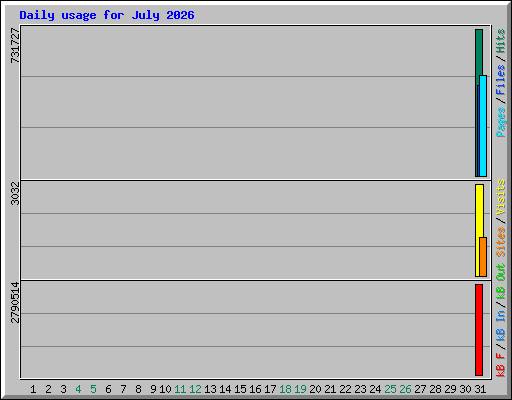
Task: Click day 19 on the x-axis
Action: [x=300, y=389]
